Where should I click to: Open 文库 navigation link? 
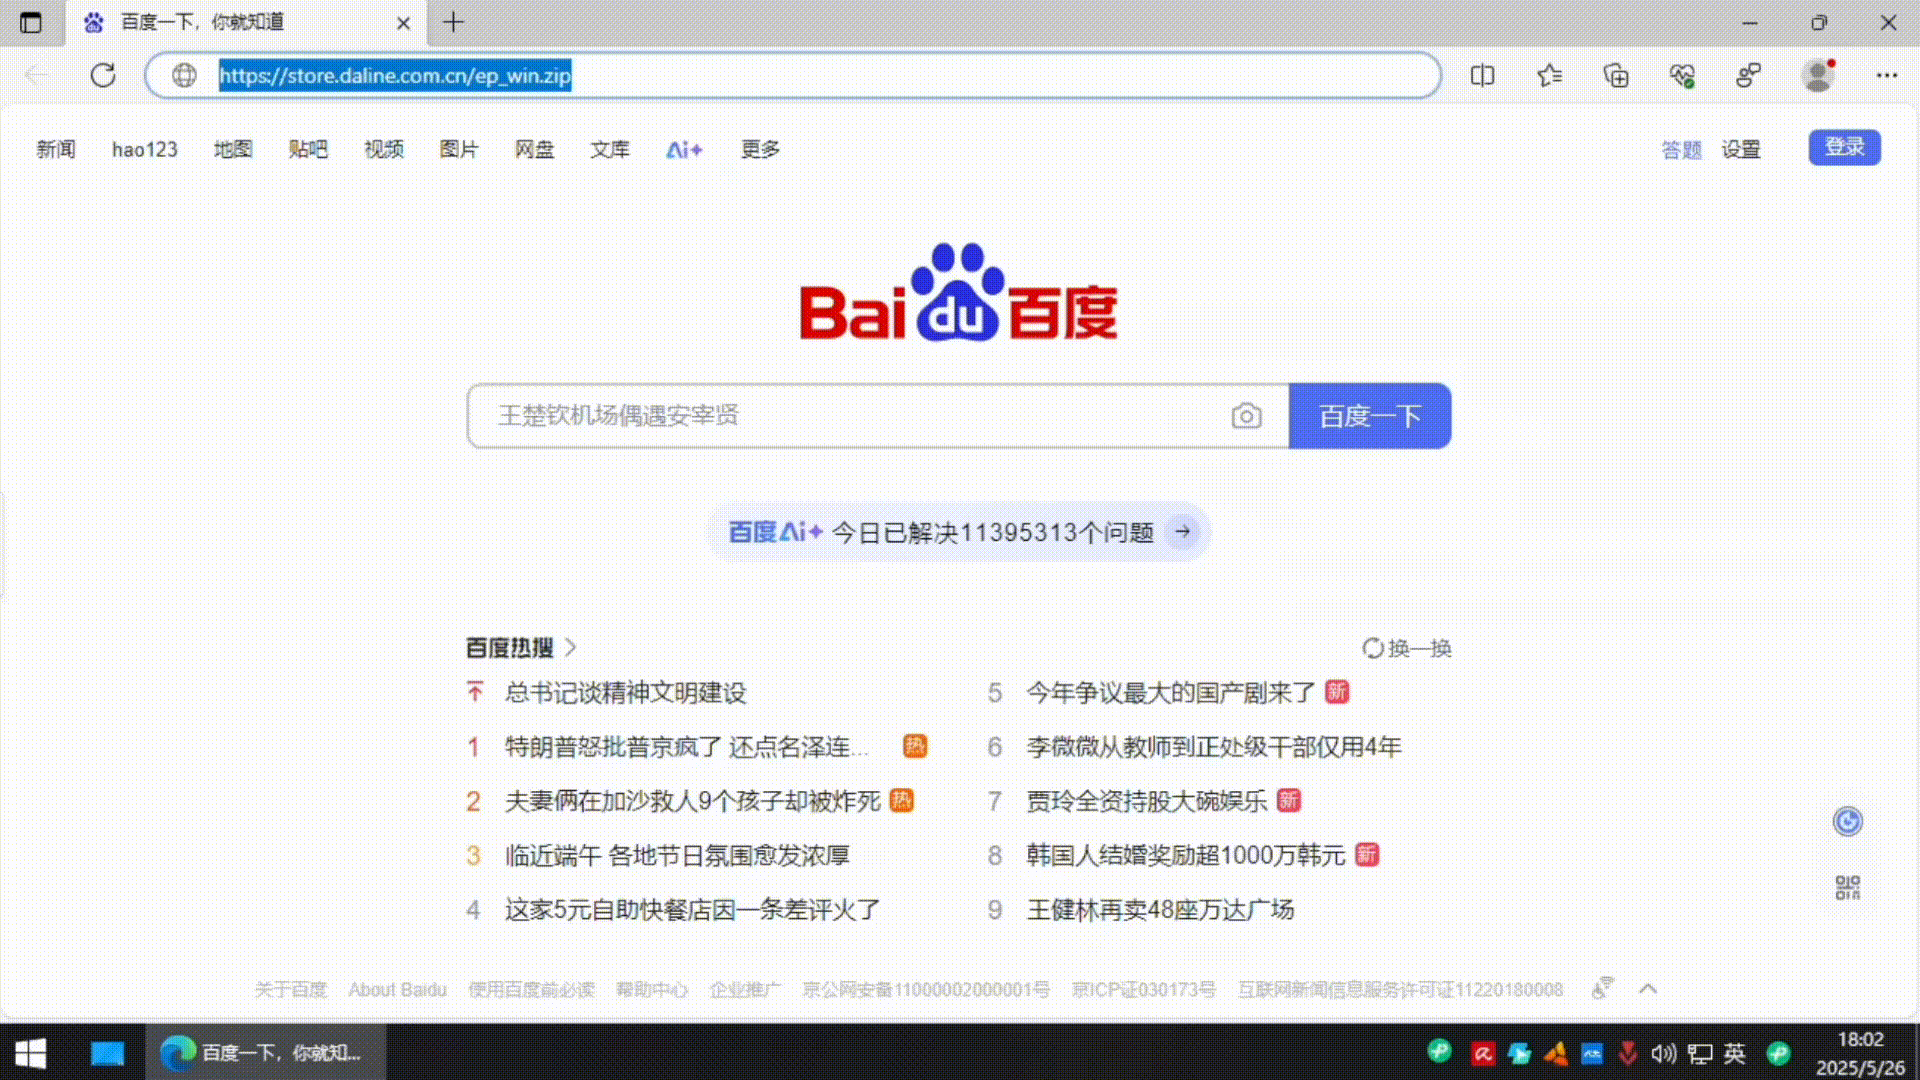(610, 149)
